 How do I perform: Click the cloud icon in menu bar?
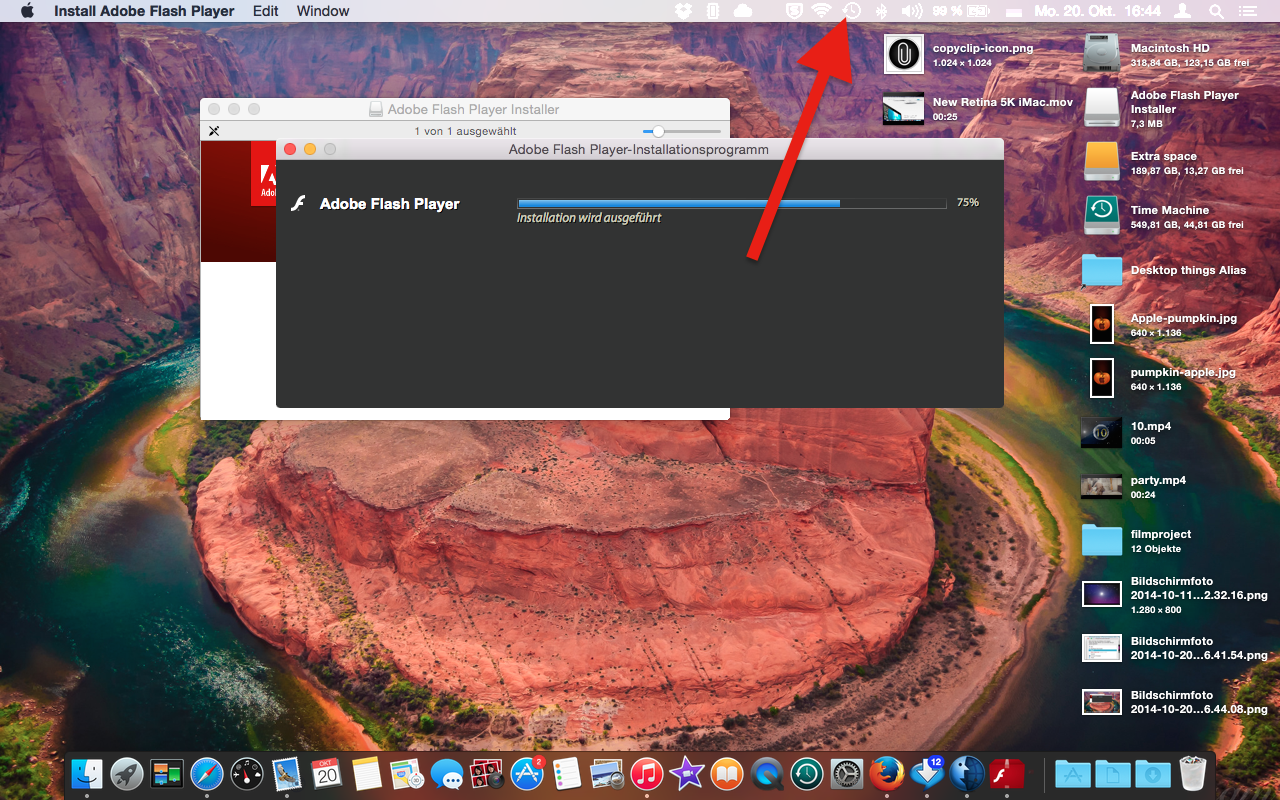click(743, 11)
